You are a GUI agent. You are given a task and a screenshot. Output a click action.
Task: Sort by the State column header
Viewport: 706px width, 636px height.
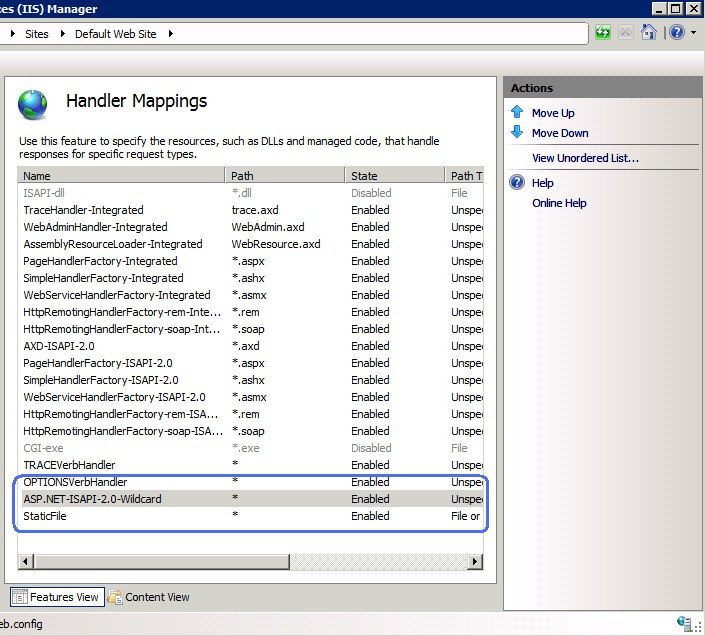(x=395, y=176)
